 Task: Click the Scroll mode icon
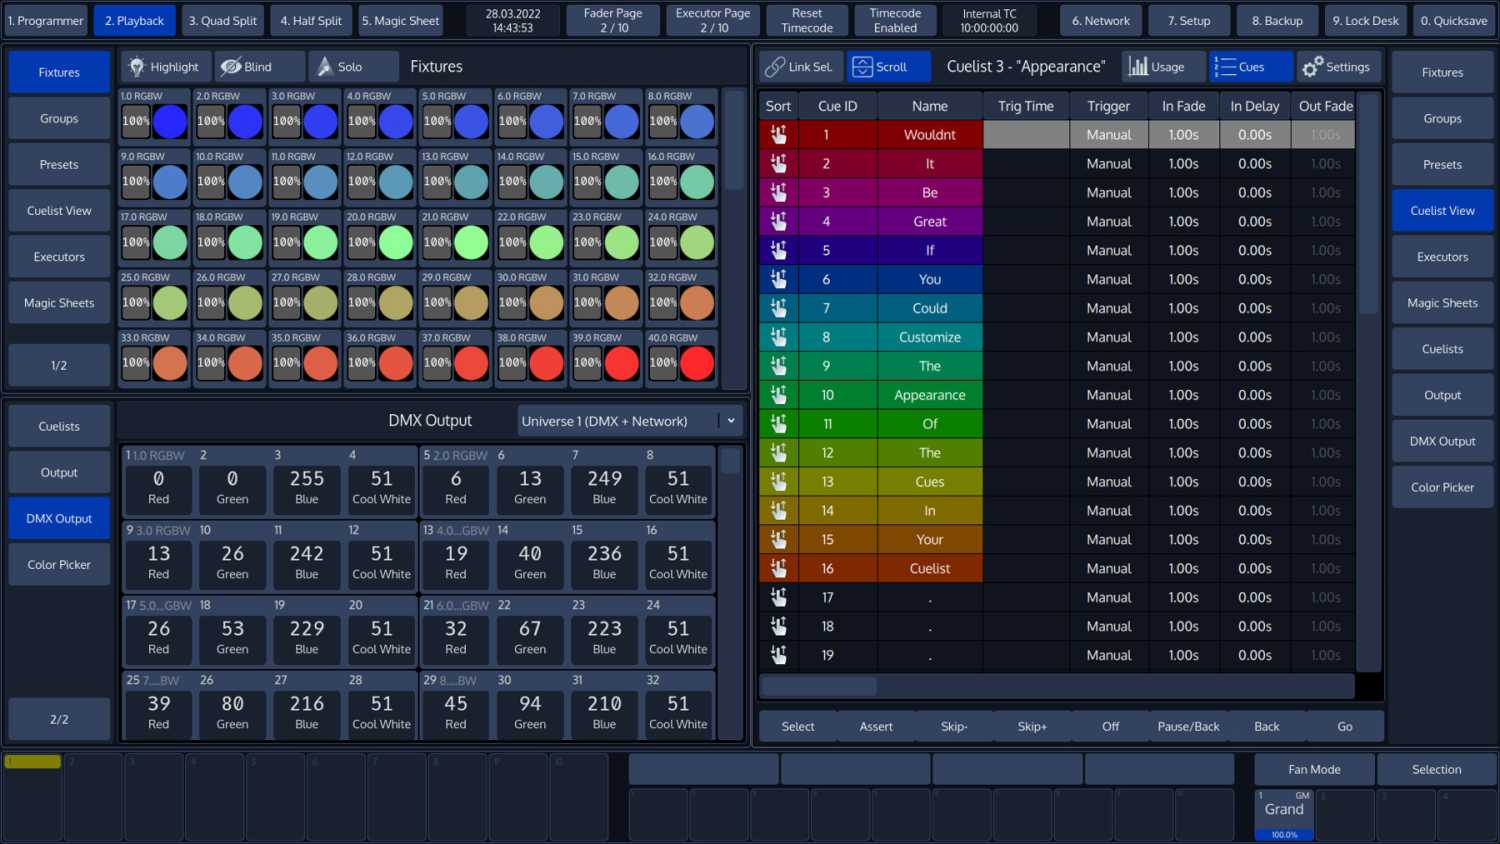(862, 67)
